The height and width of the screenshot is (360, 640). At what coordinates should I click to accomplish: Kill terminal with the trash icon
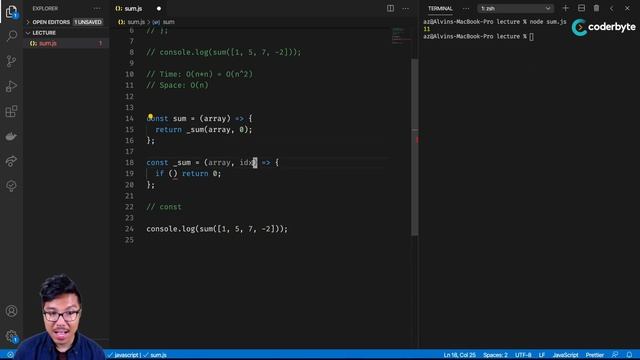tap(596, 8)
